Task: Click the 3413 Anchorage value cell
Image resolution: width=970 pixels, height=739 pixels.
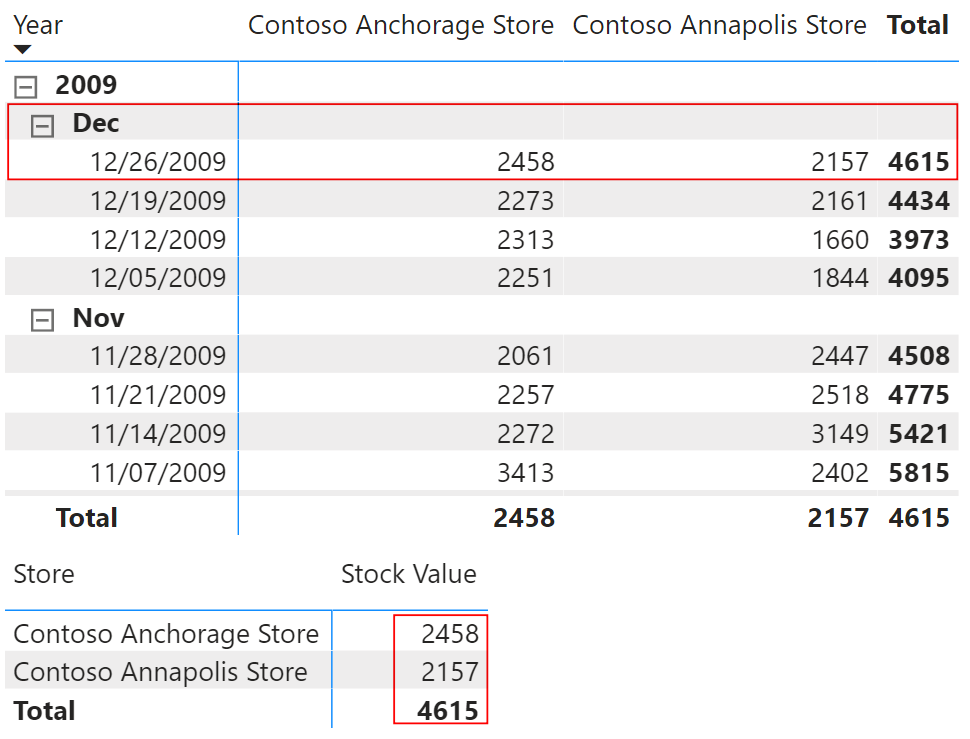Action: [525, 473]
